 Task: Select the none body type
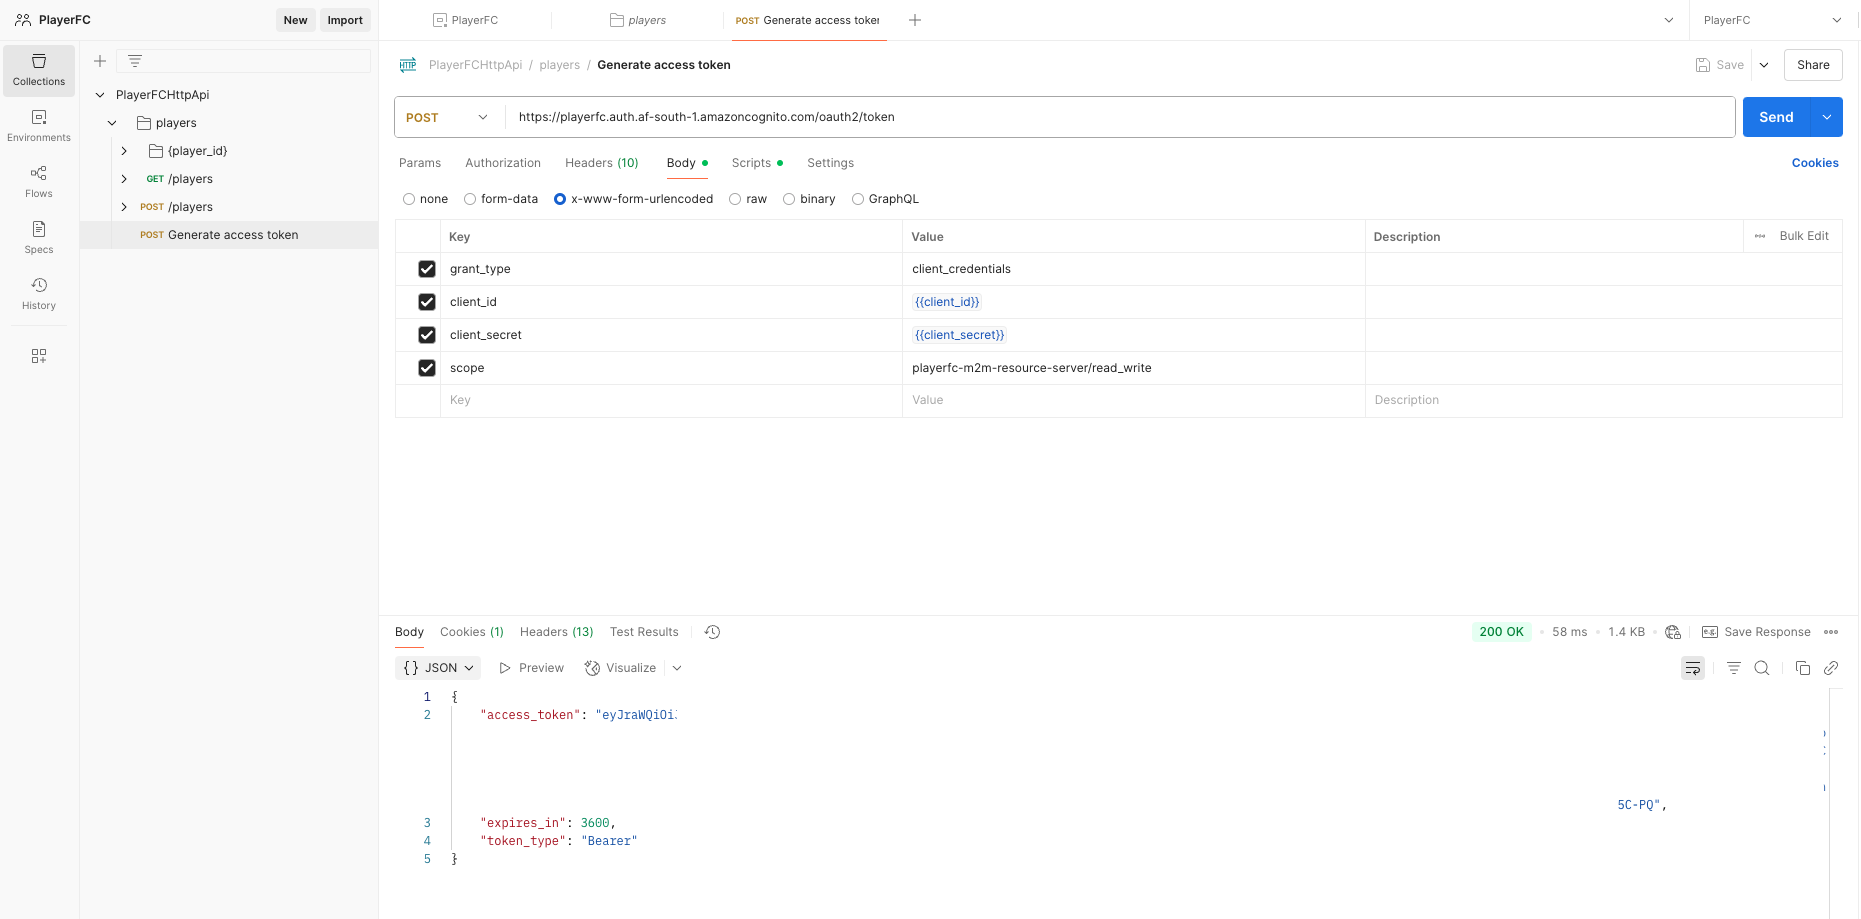coord(409,199)
